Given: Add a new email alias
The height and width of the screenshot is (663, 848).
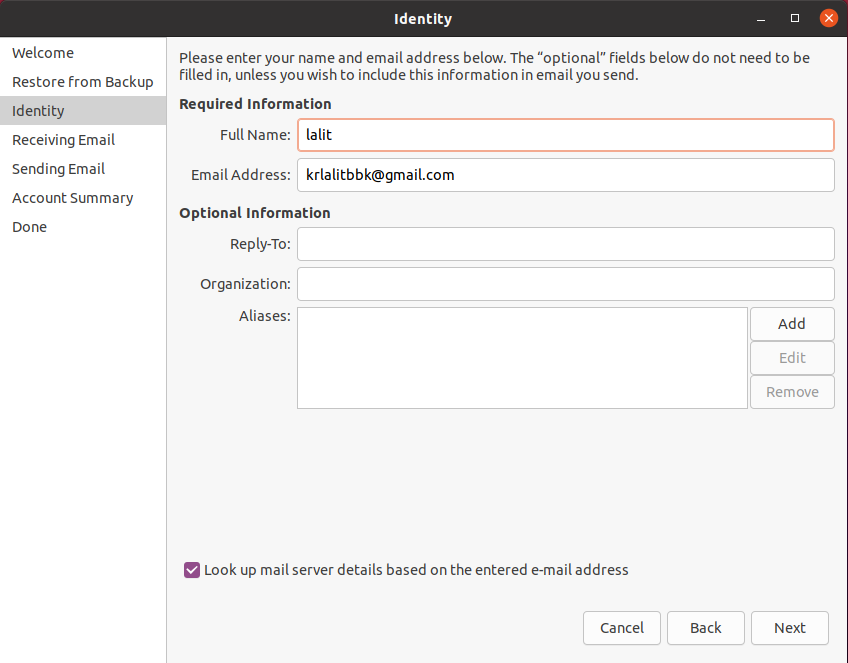Looking at the screenshot, I should [x=791, y=323].
